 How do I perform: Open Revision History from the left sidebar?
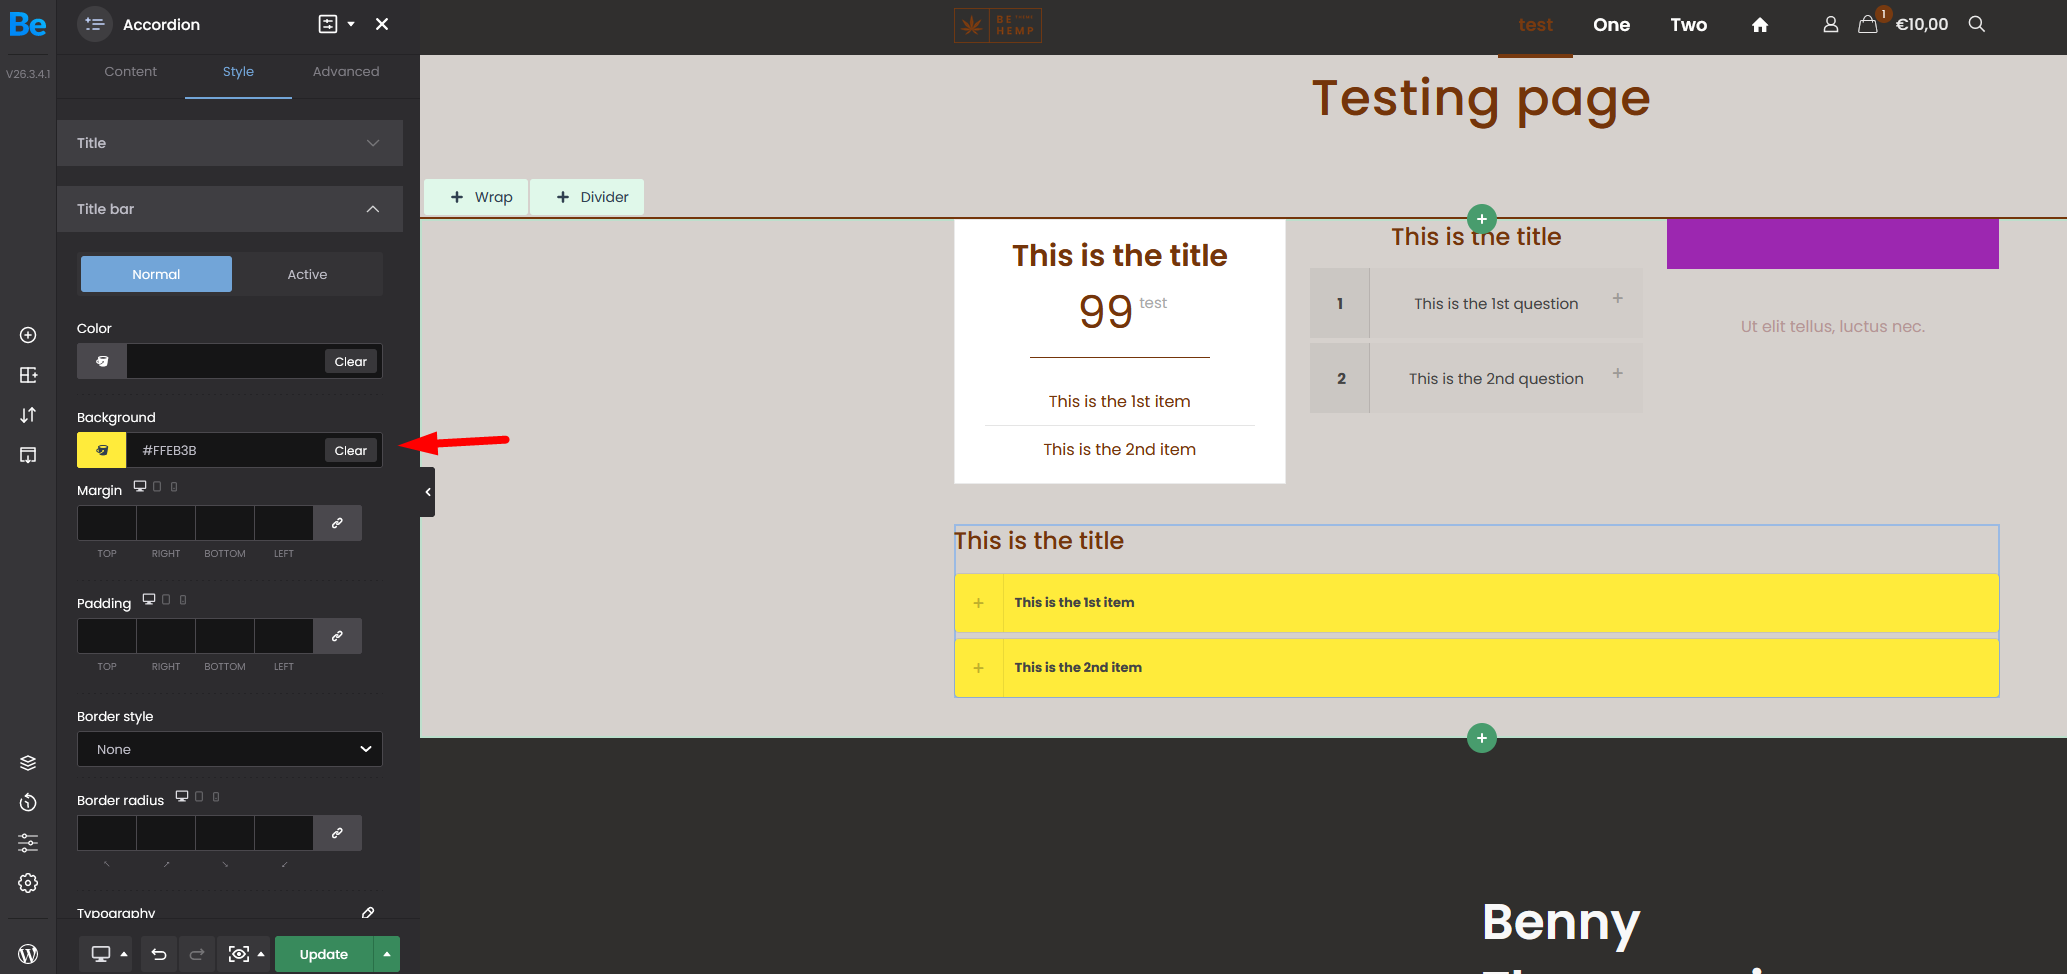pos(28,802)
